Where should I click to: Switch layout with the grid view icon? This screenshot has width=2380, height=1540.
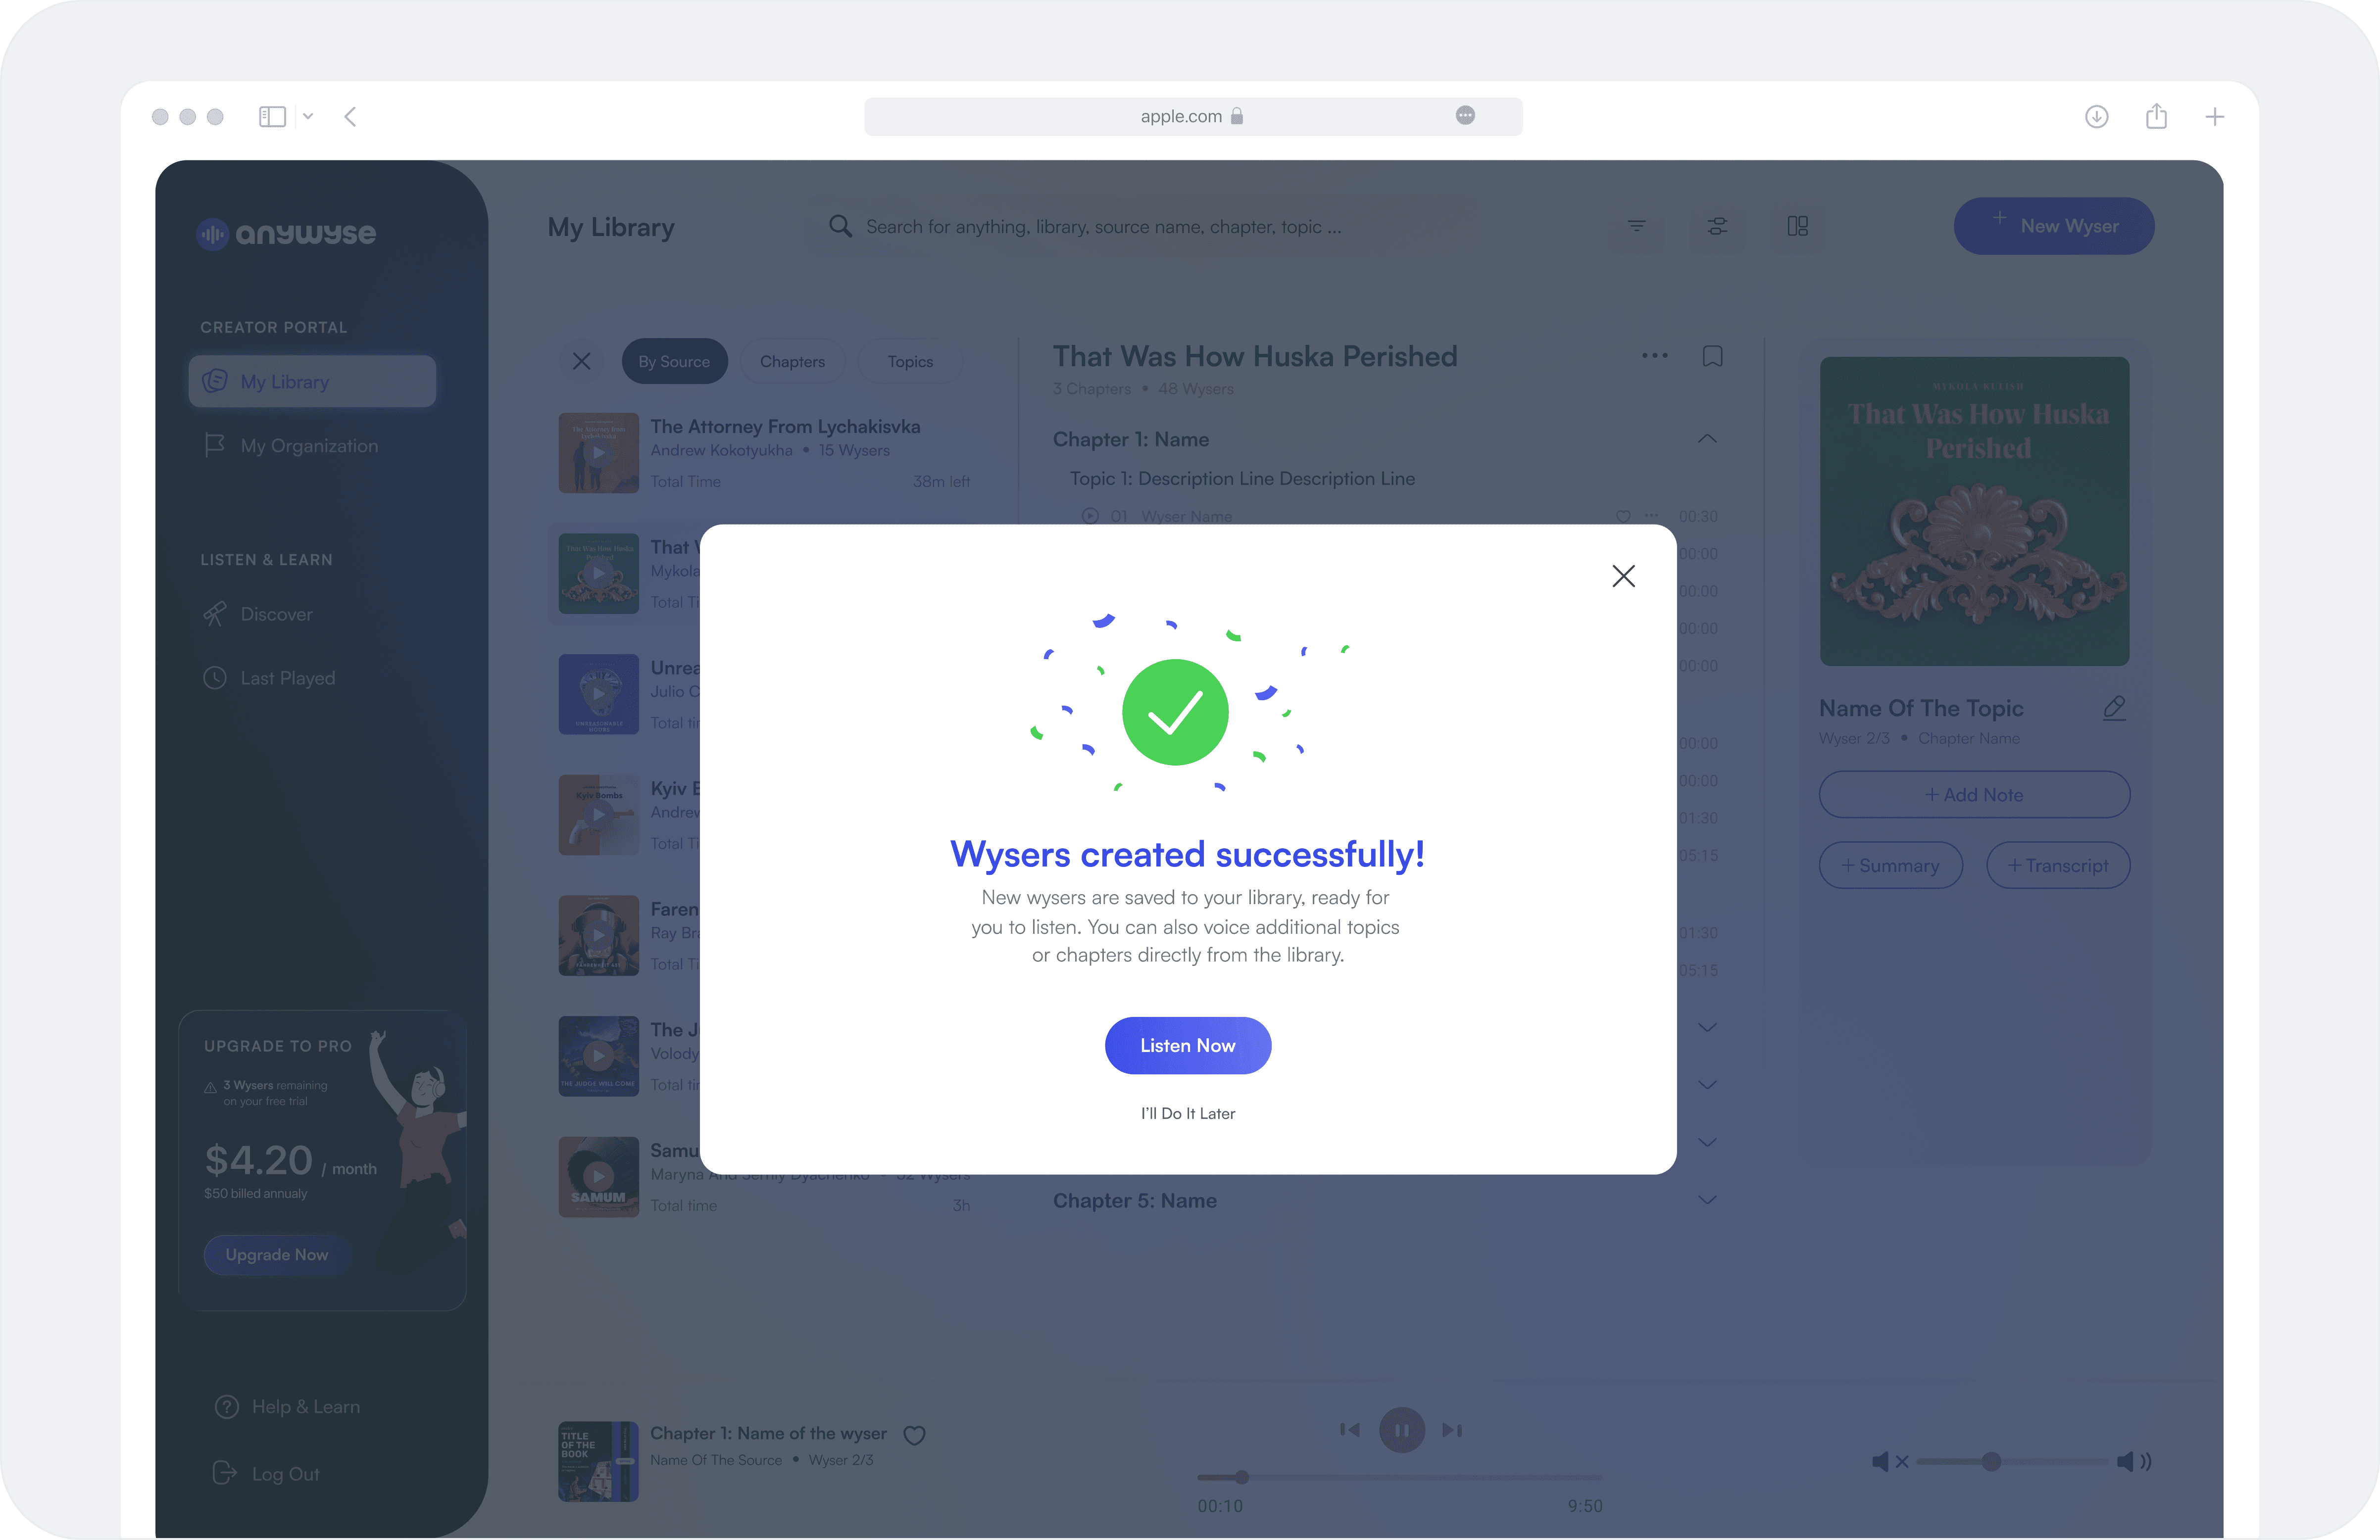[x=1797, y=226]
